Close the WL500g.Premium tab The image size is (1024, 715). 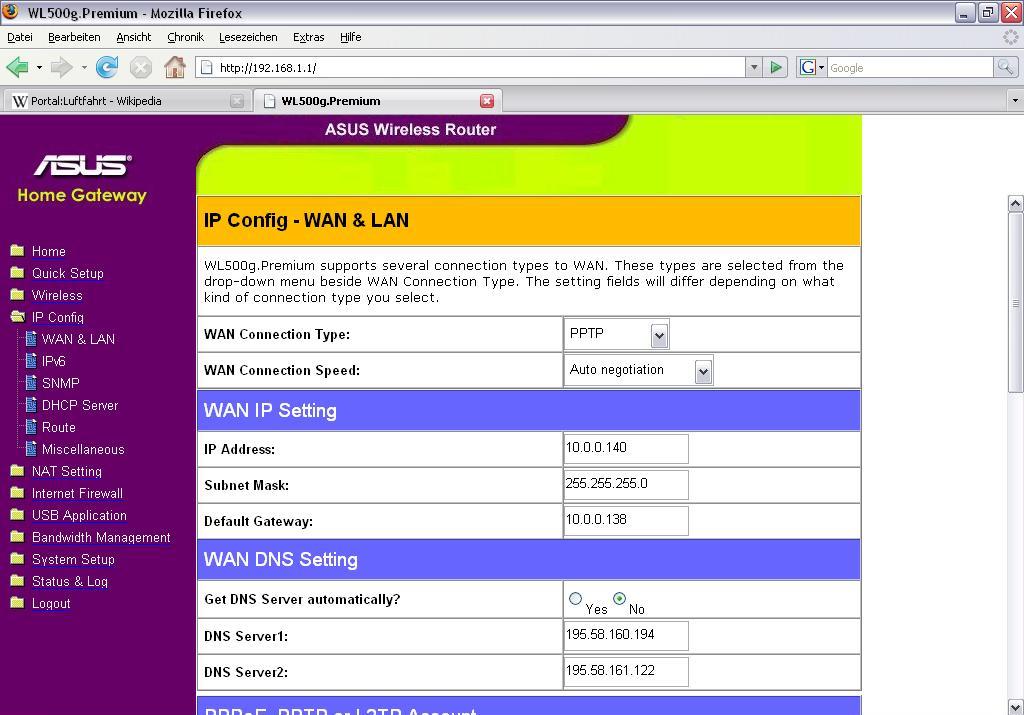point(487,101)
